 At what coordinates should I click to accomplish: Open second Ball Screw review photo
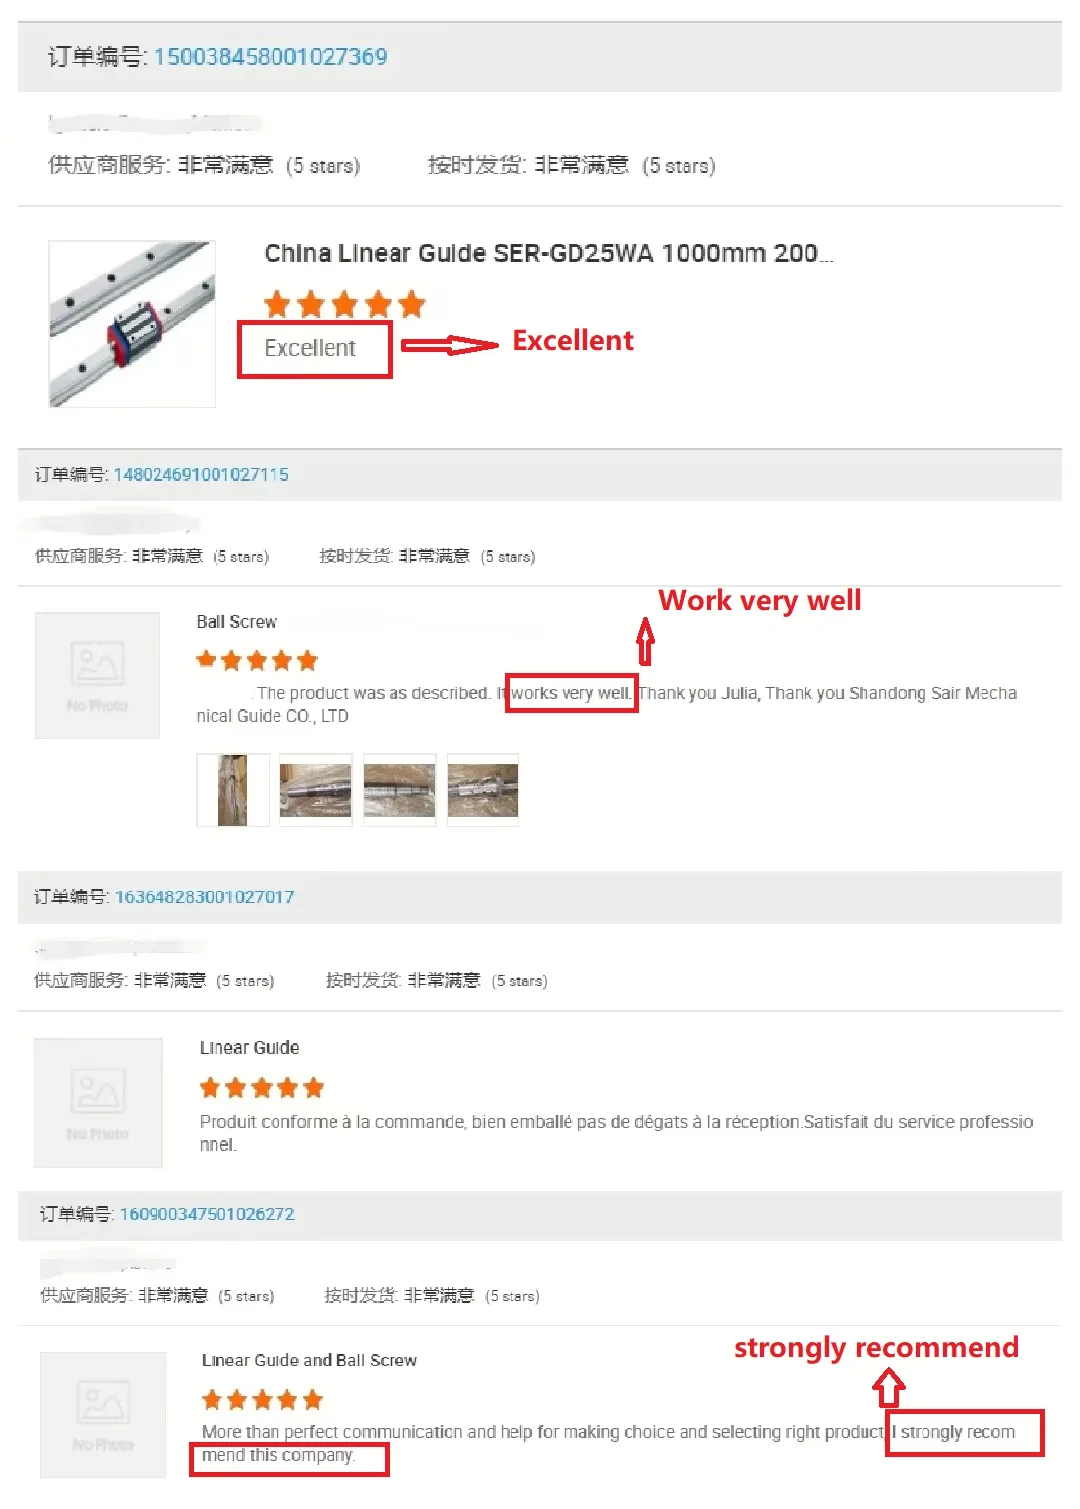click(316, 790)
